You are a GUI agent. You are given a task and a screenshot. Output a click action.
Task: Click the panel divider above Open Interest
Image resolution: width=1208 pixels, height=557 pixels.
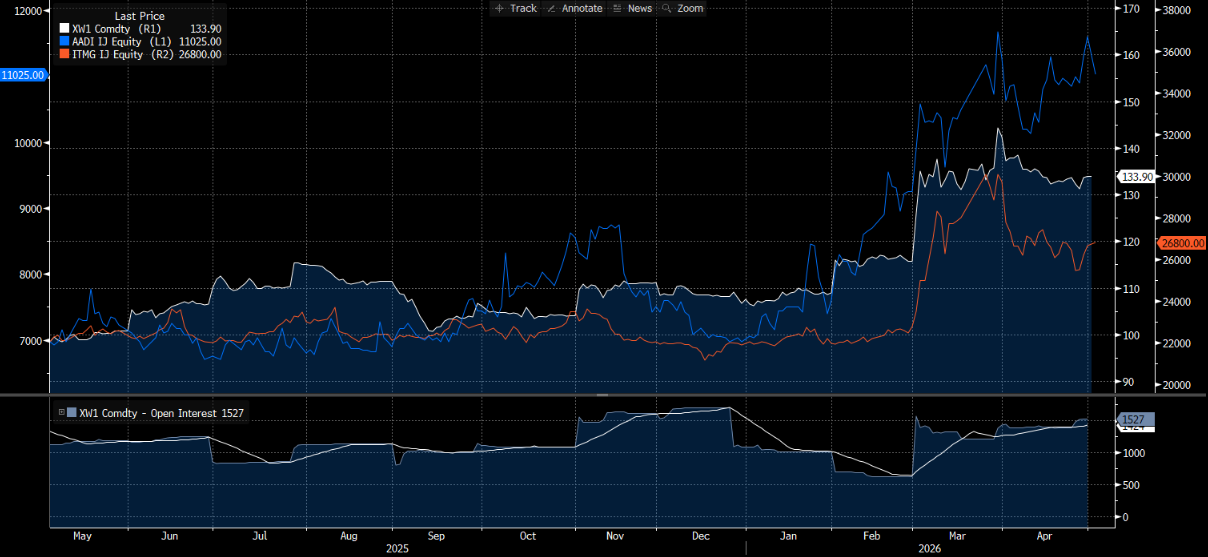click(x=603, y=395)
